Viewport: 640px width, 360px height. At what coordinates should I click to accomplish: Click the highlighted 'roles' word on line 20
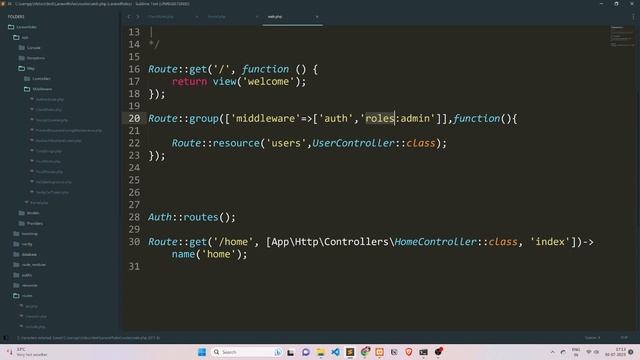(380, 118)
